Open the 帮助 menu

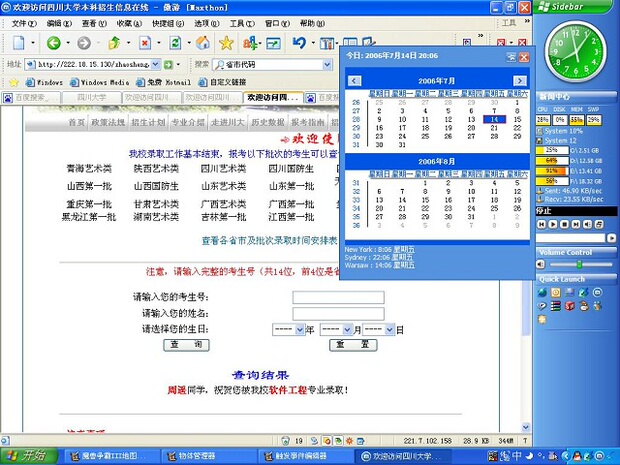pyautogui.click(x=312, y=23)
